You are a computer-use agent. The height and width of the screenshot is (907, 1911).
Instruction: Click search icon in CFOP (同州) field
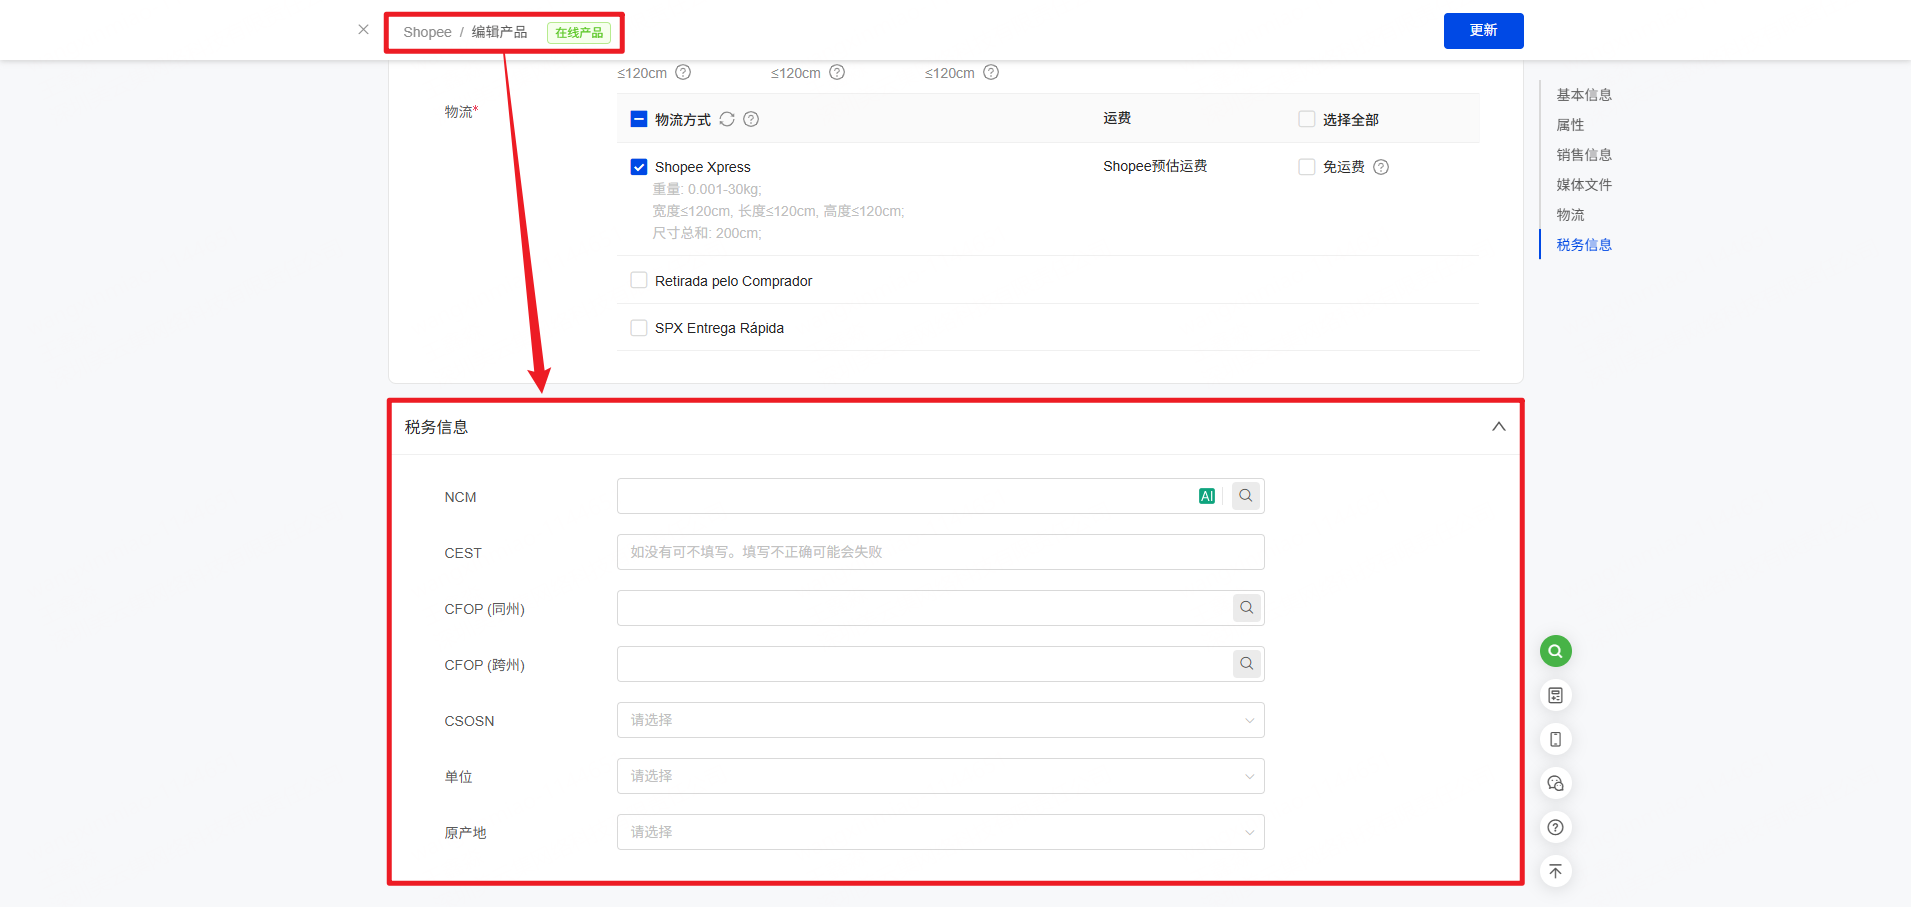pos(1246,608)
